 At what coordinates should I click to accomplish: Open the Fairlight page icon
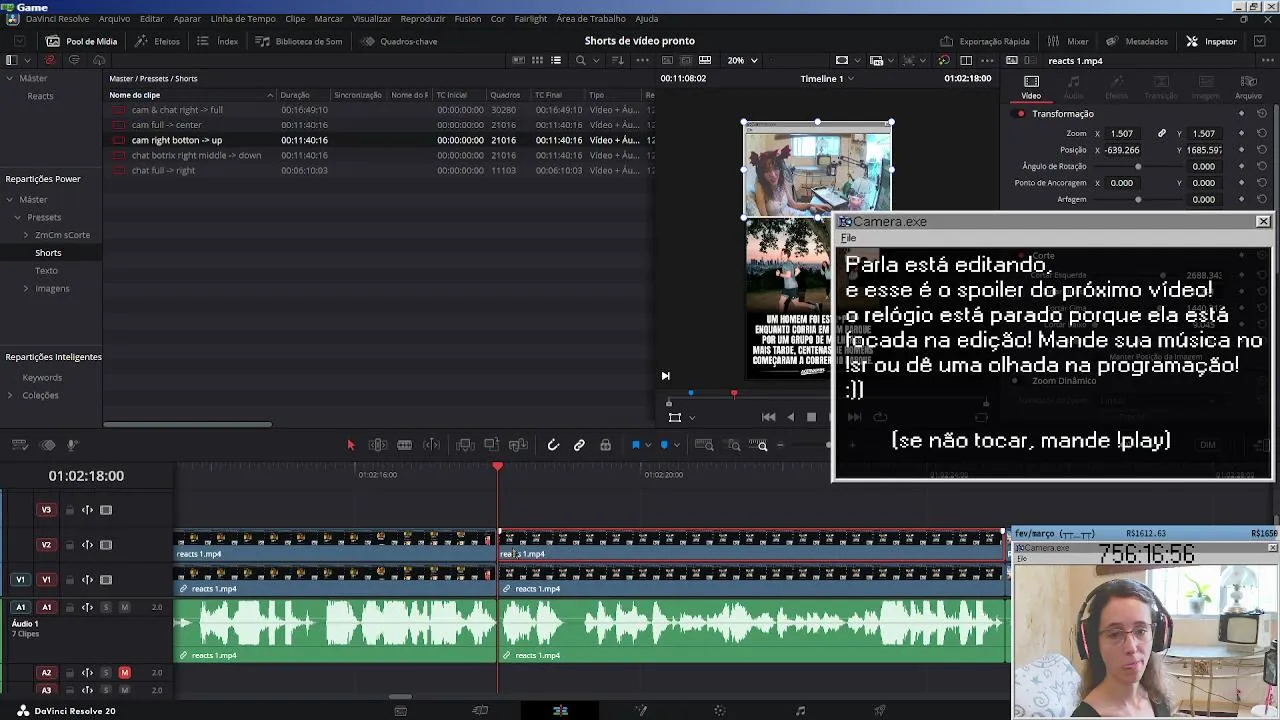pyautogui.click(x=800, y=711)
